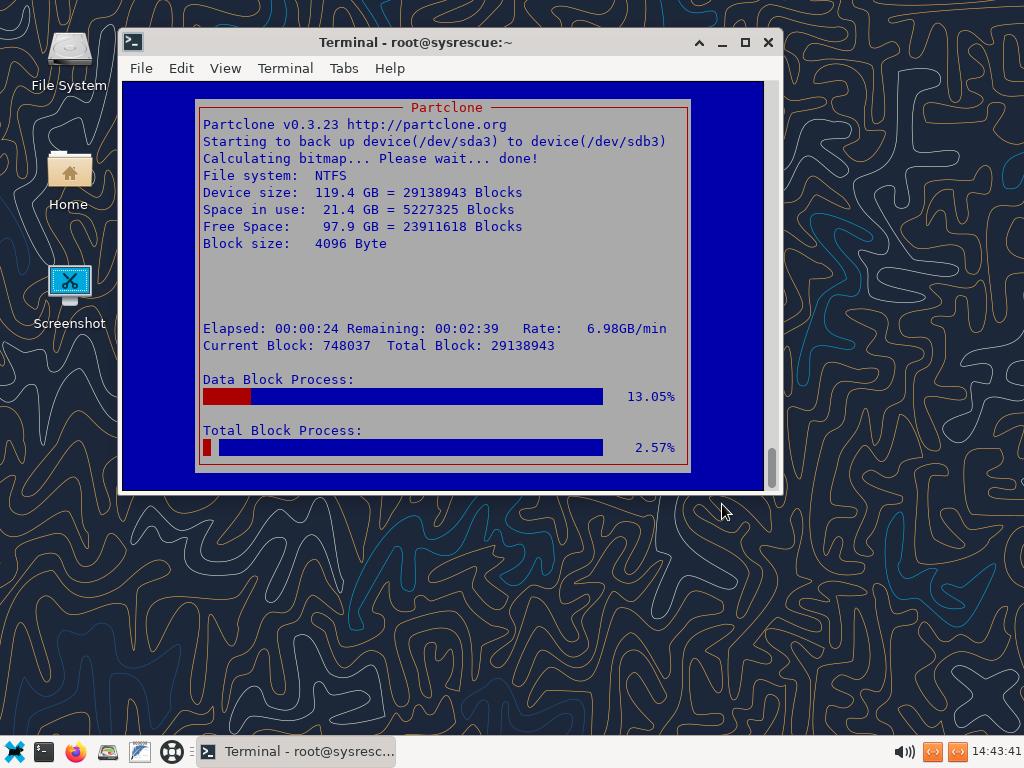Click the lifebuoy help manual icon
Screen dimensions: 1024x768
172,751
